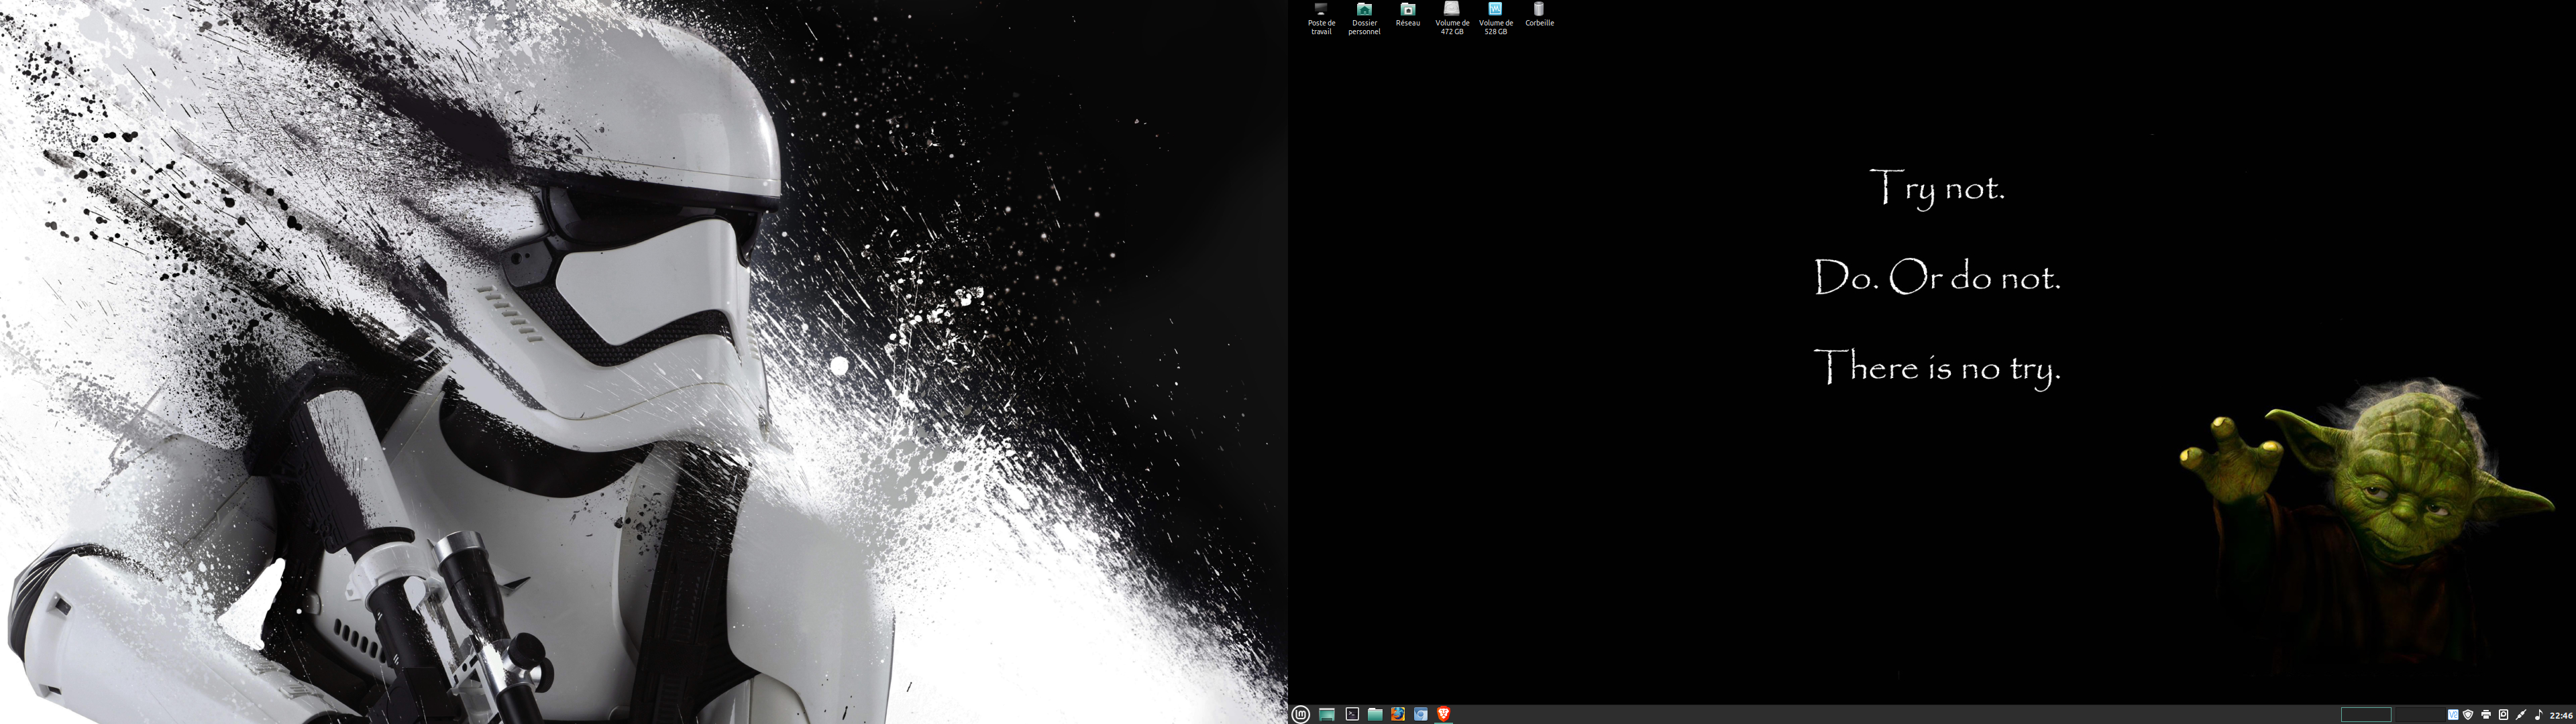Click the printer tray icon
This screenshot has height=724, width=2576.
click(x=2486, y=714)
